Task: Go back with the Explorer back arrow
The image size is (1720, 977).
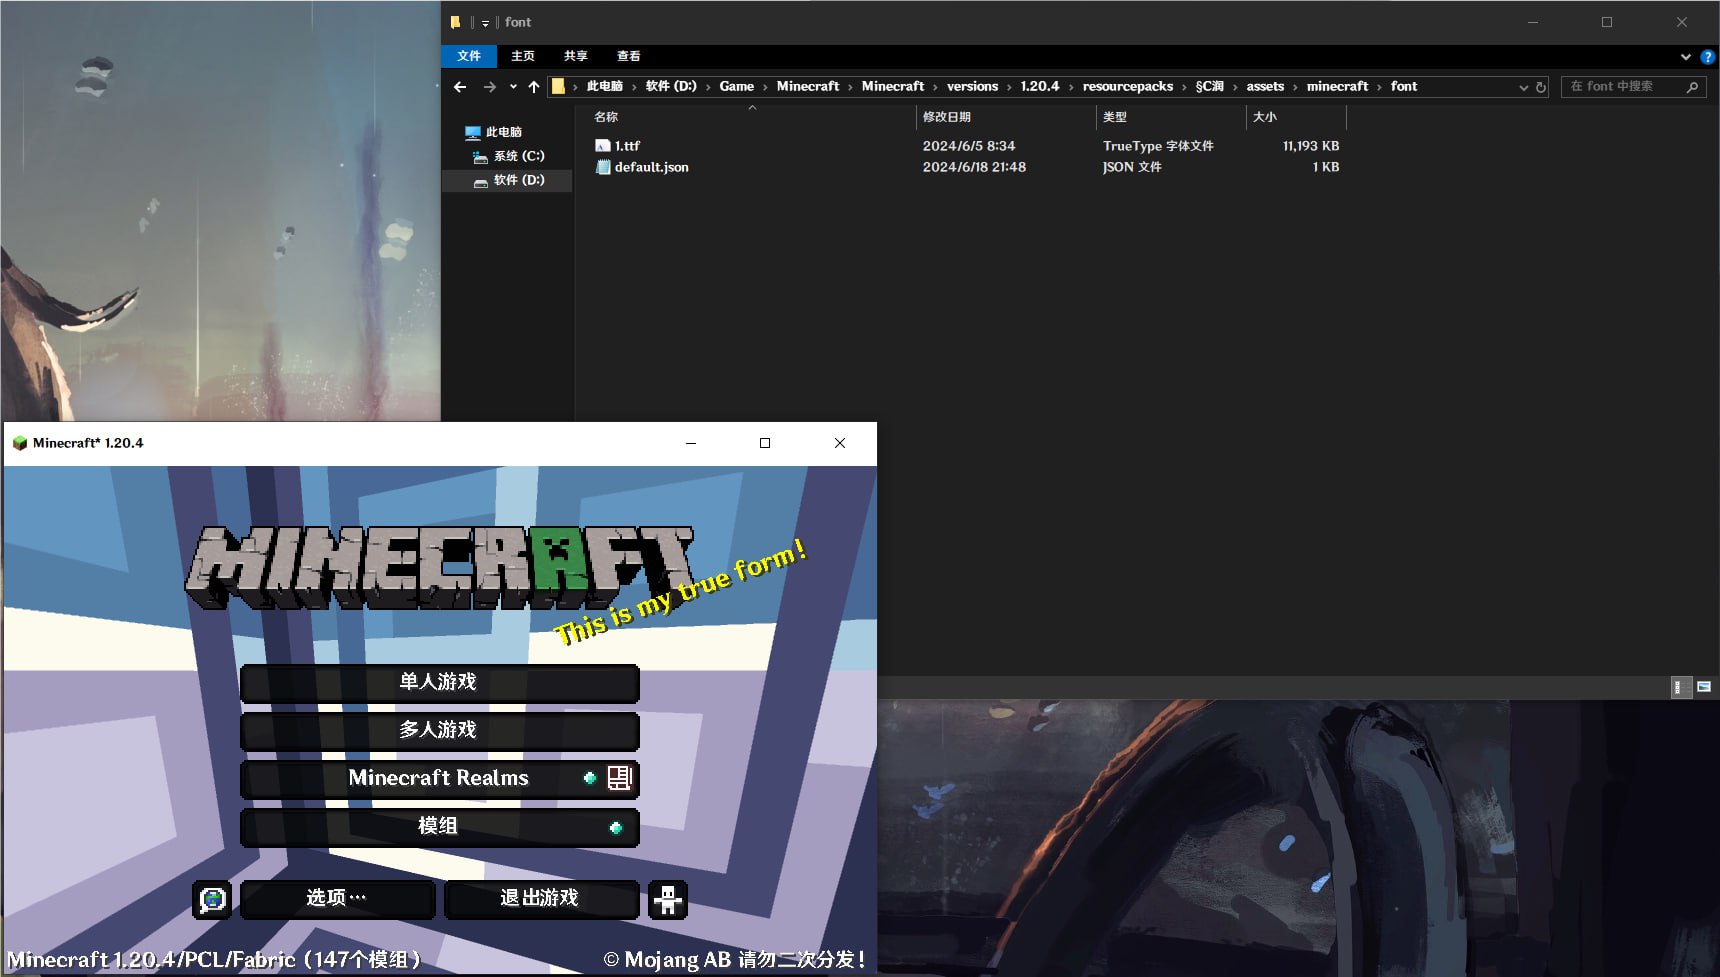Action: [x=460, y=87]
